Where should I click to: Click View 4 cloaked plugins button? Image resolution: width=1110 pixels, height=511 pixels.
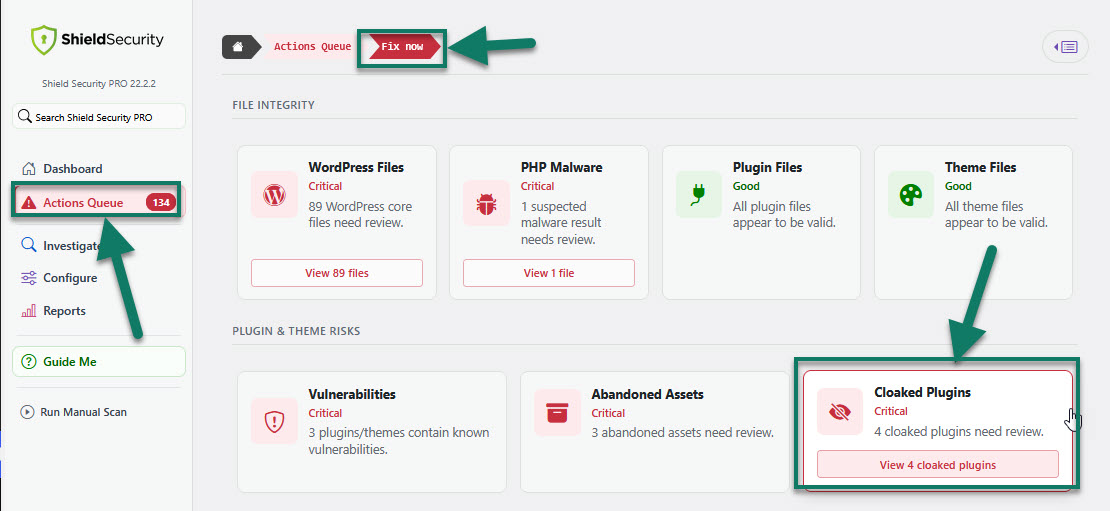(x=938, y=465)
